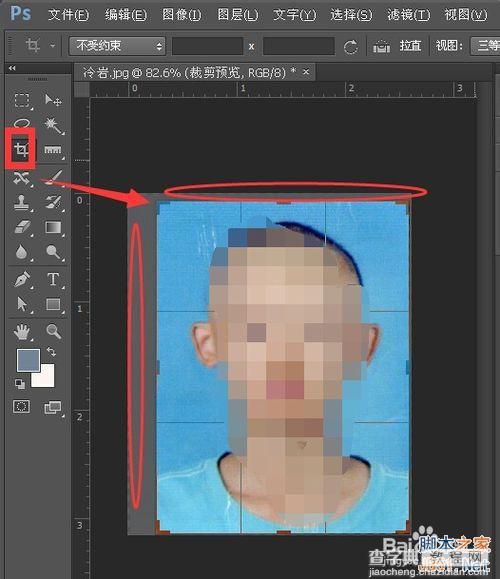This screenshot has height=579, width=500.
Task: Select the Horizontal Type tool
Action: click(53, 279)
